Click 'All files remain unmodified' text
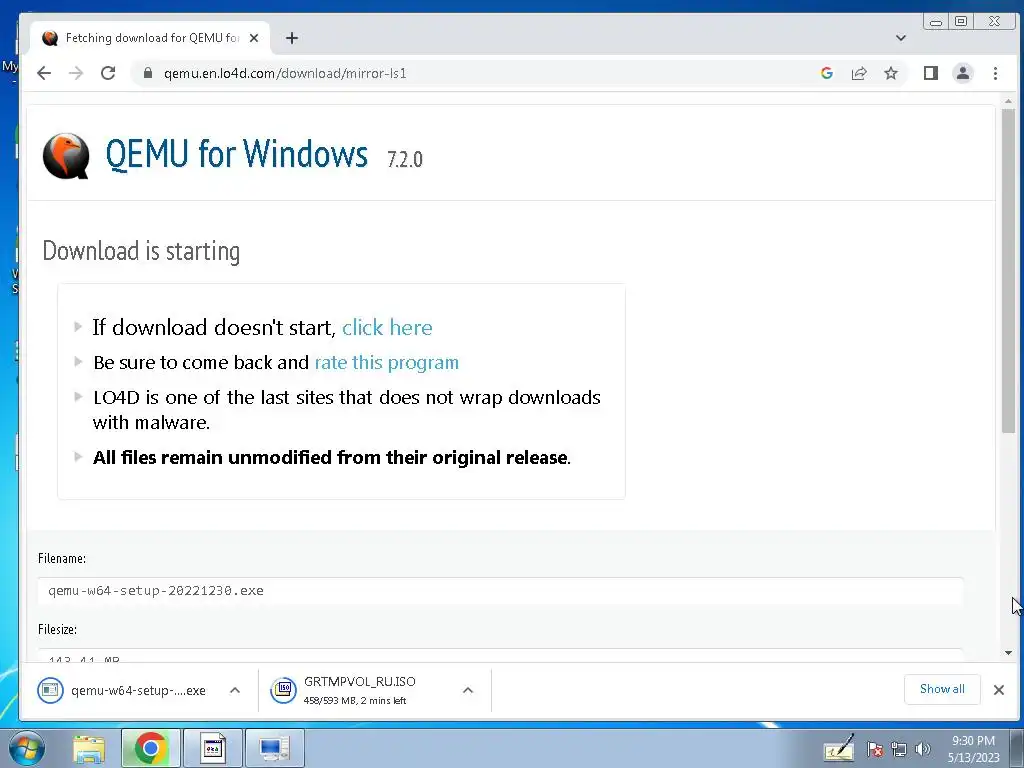Screen dimensions: 1024x768 [332, 457]
